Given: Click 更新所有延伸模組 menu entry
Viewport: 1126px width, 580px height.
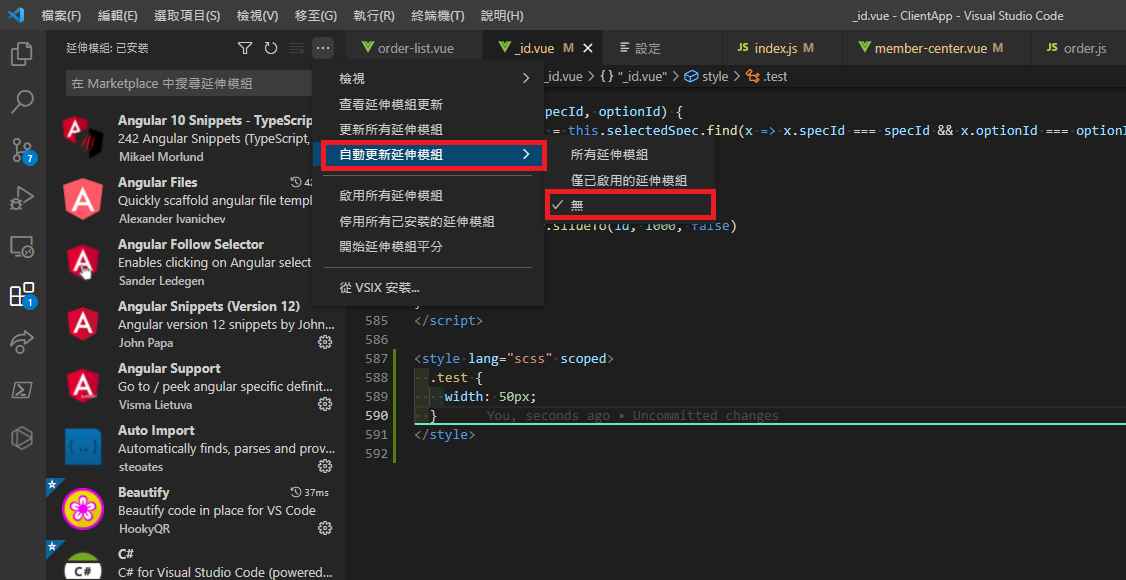Looking at the screenshot, I should click(391, 129).
